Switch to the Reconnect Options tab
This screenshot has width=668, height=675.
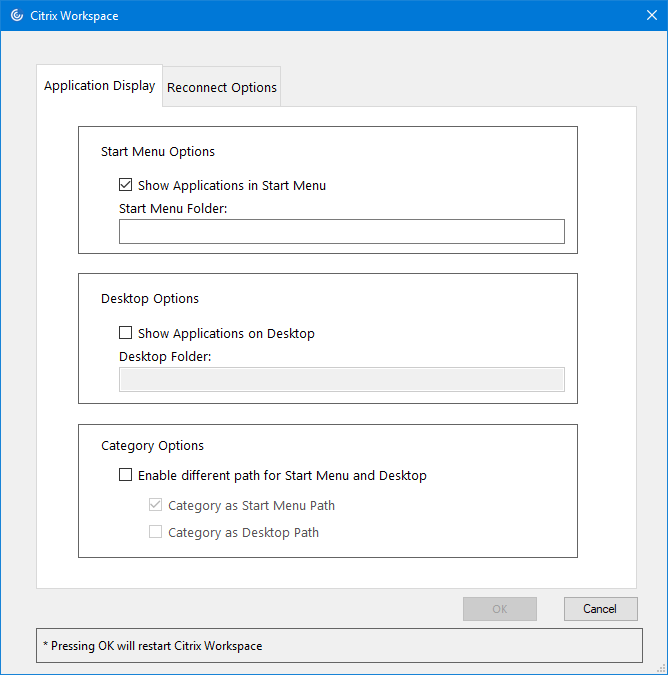tap(222, 87)
